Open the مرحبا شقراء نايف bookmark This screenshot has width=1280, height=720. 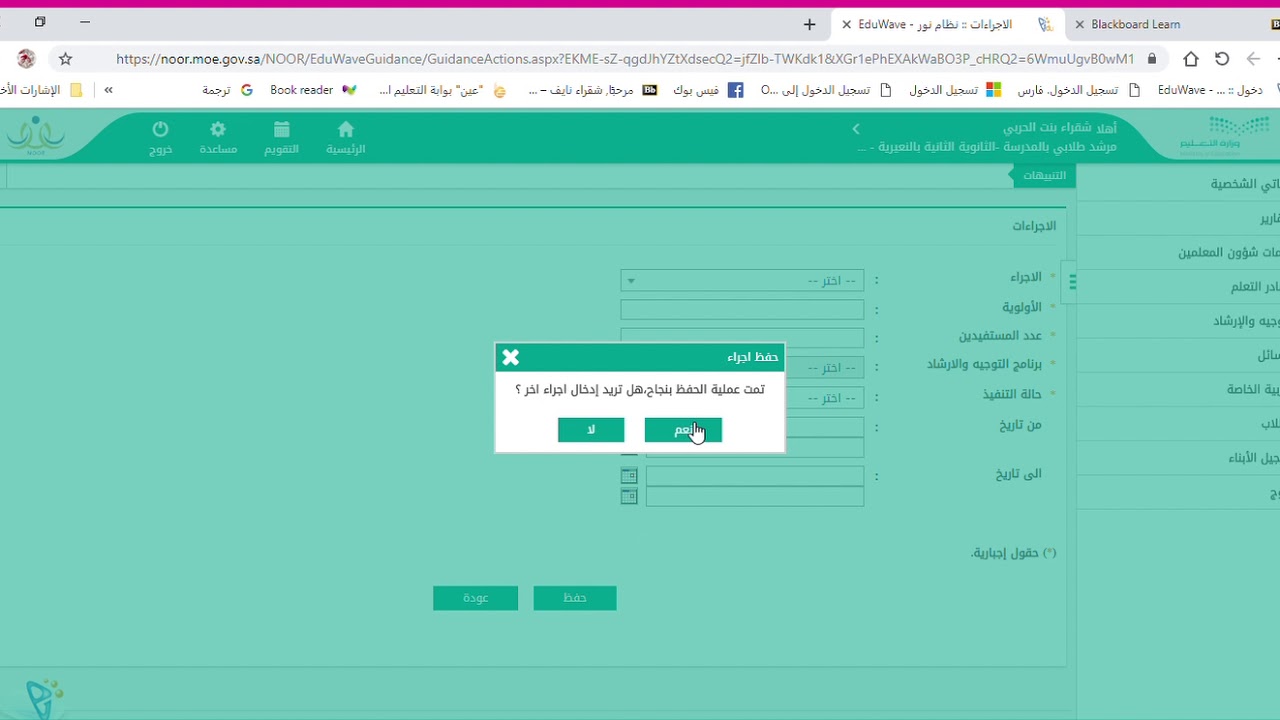click(x=592, y=90)
